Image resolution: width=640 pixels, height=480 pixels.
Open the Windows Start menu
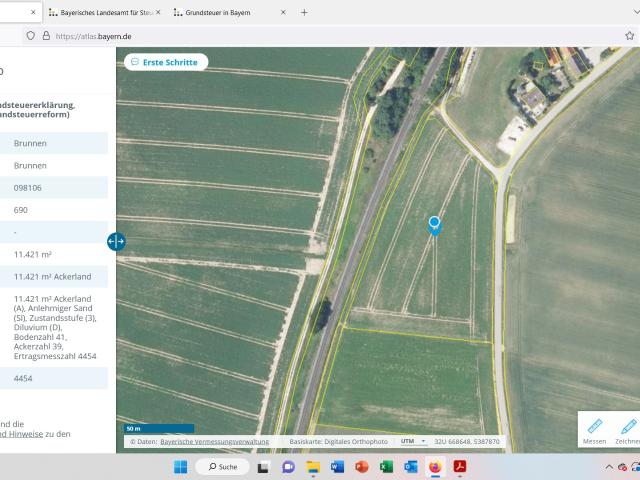coord(180,467)
